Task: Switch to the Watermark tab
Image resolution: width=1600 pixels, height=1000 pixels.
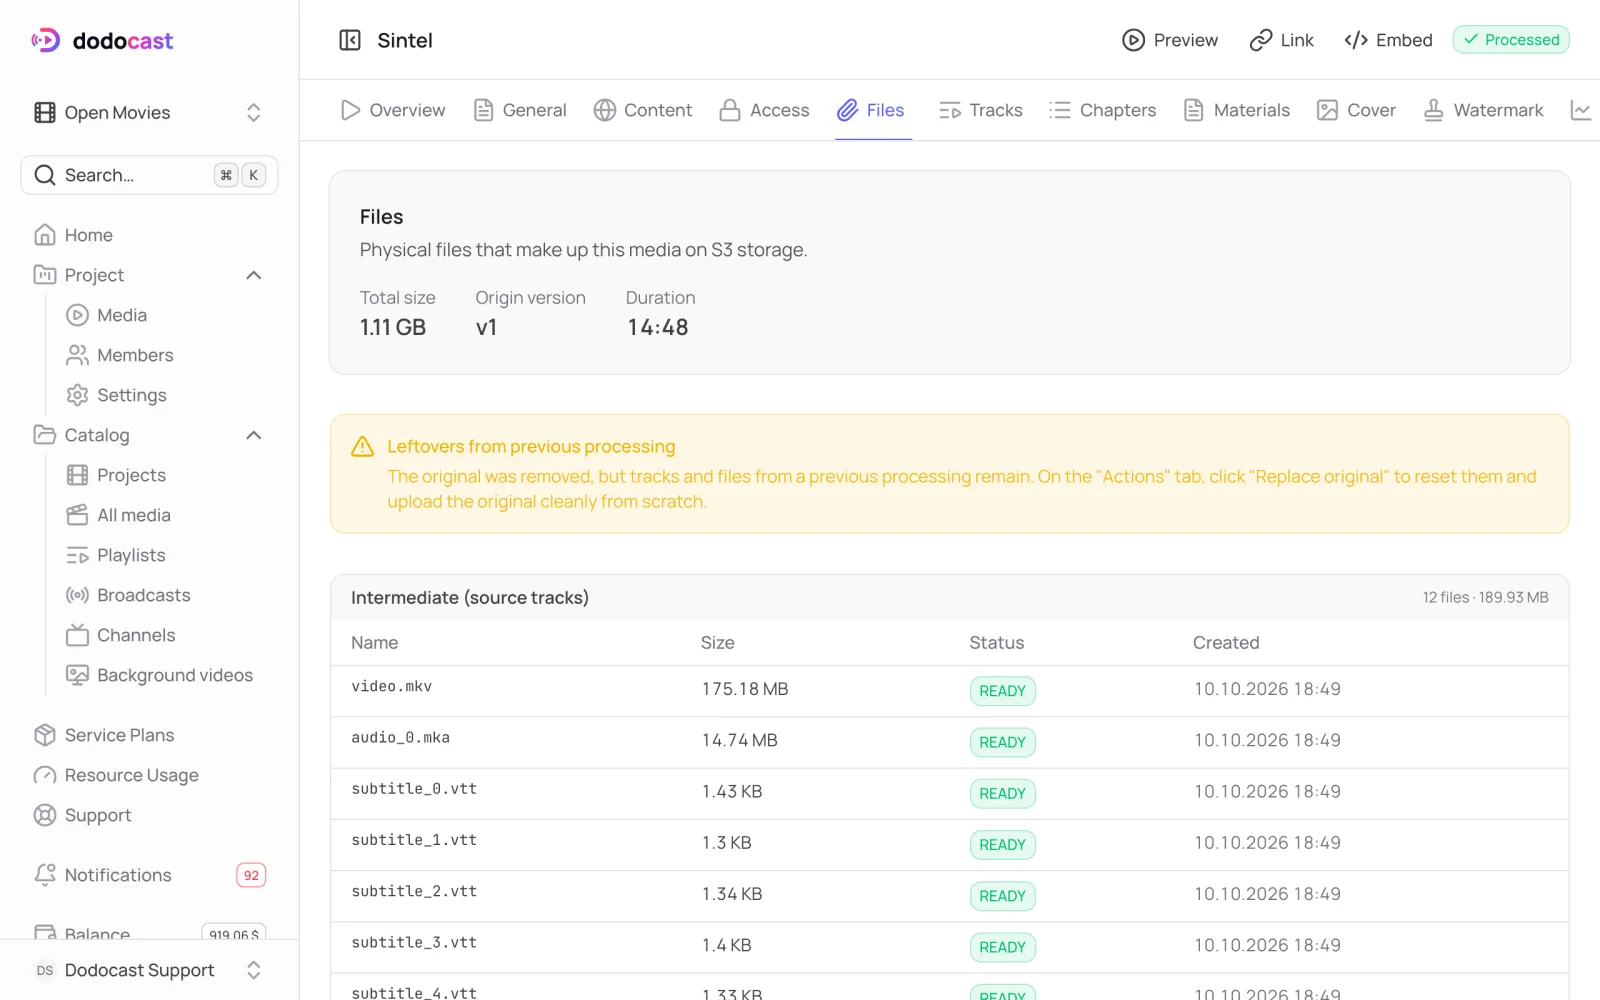Action: coord(1484,110)
